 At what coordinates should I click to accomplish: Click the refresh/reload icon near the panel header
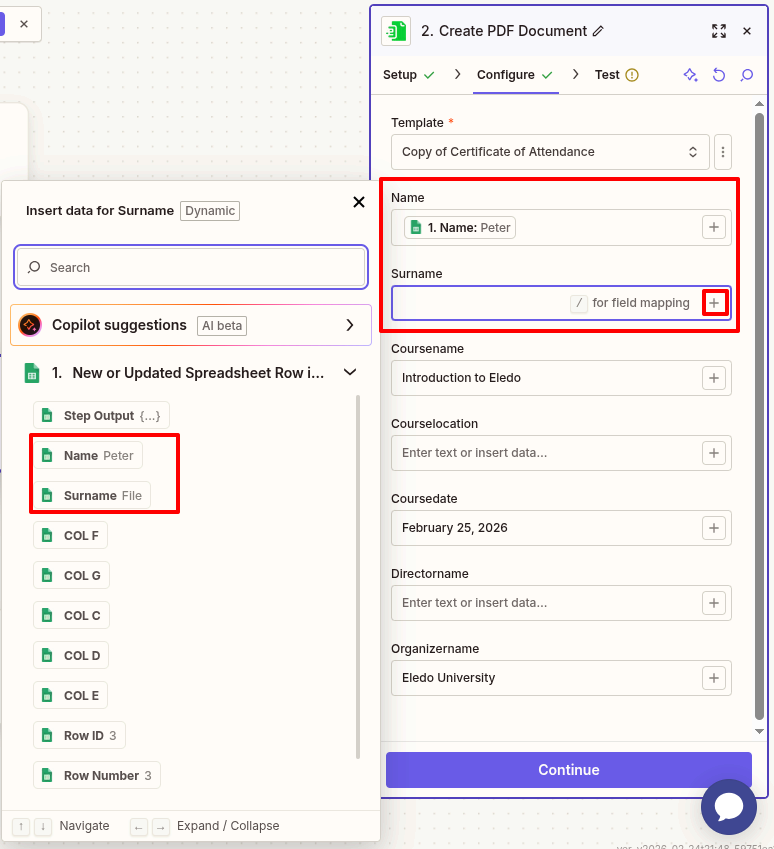(x=718, y=75)
